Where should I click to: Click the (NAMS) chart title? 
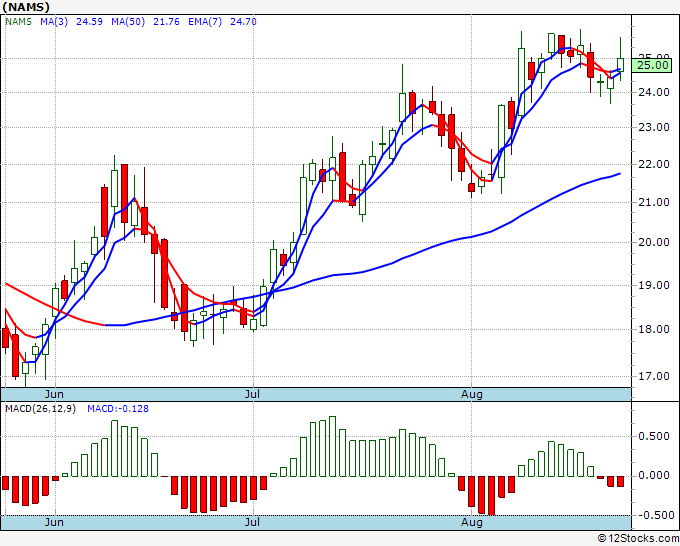[x=26, y=7]
